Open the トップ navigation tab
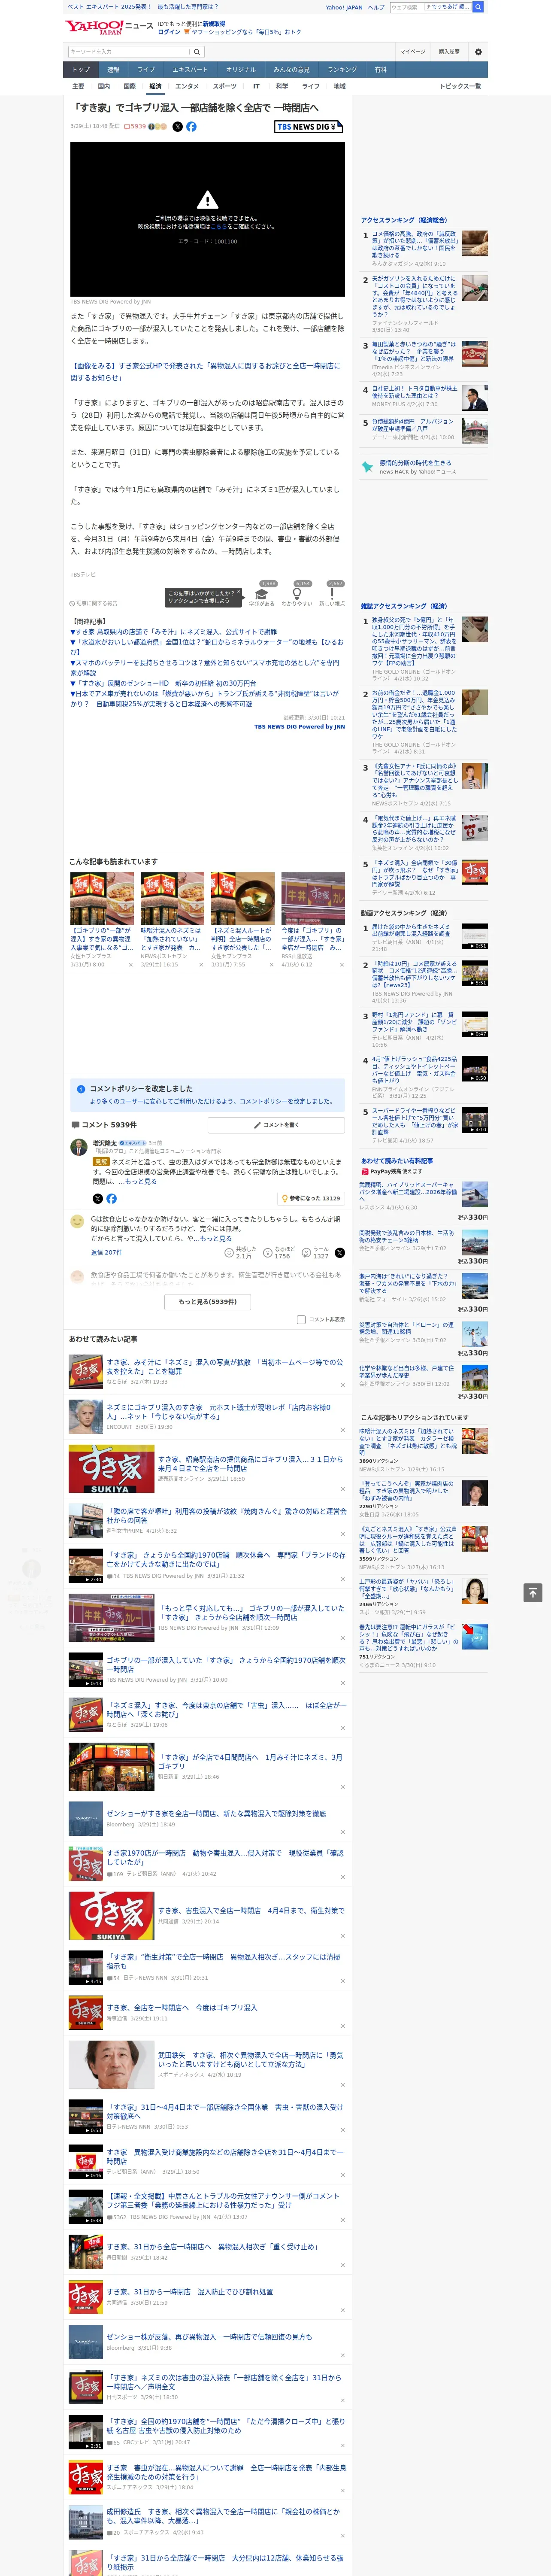This screenshot has height=2576, width=551. coord(81,70)
